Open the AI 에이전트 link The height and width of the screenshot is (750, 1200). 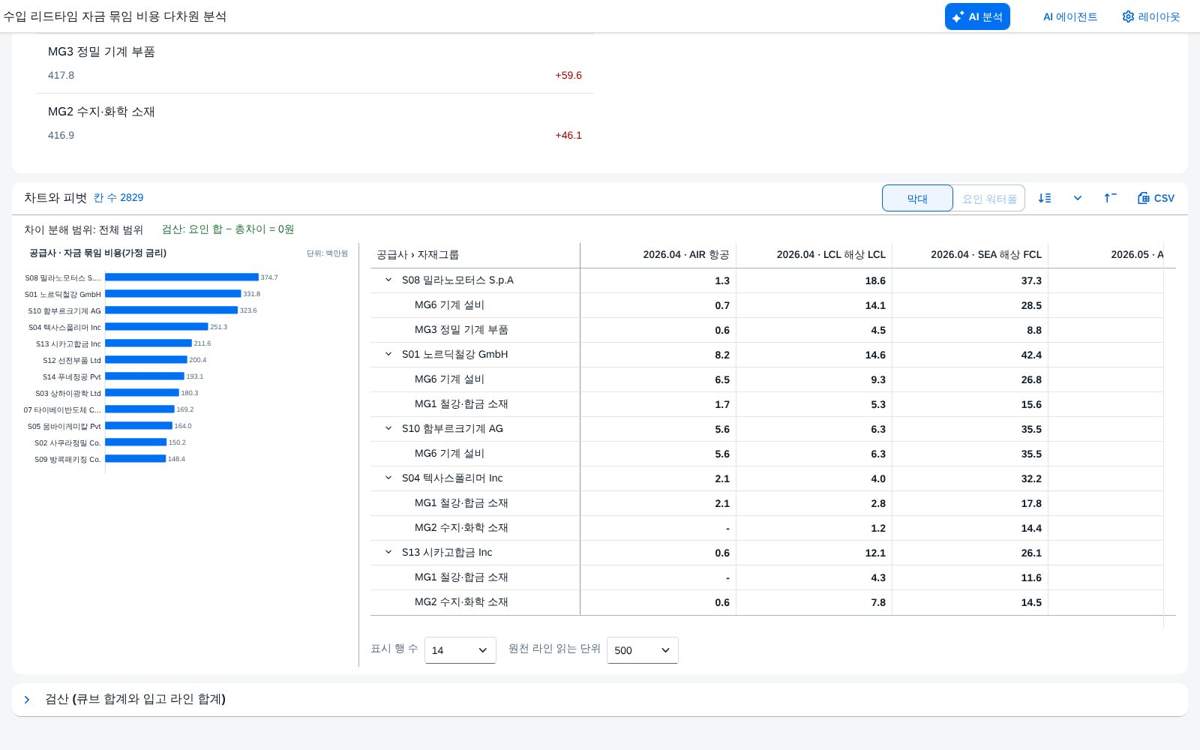(1070, 16)
